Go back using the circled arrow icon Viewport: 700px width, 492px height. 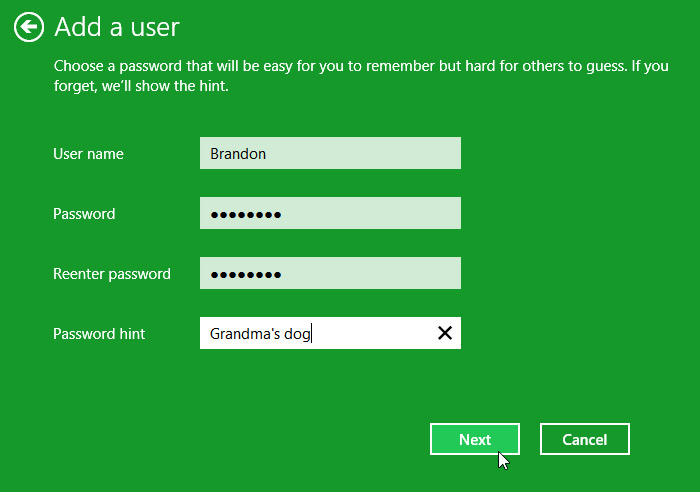tap(29, 27)
